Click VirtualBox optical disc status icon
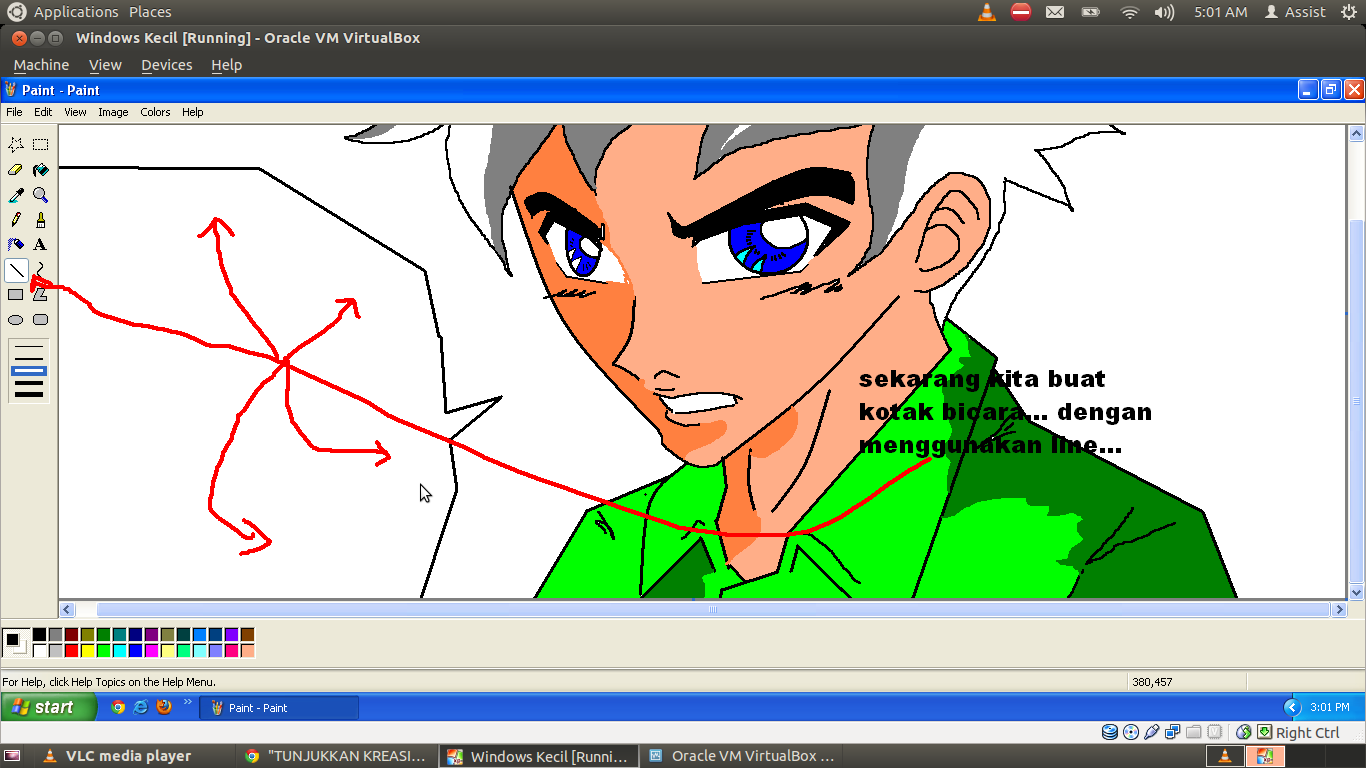This screenshot has height=768, width=1366. (1130, 732)
